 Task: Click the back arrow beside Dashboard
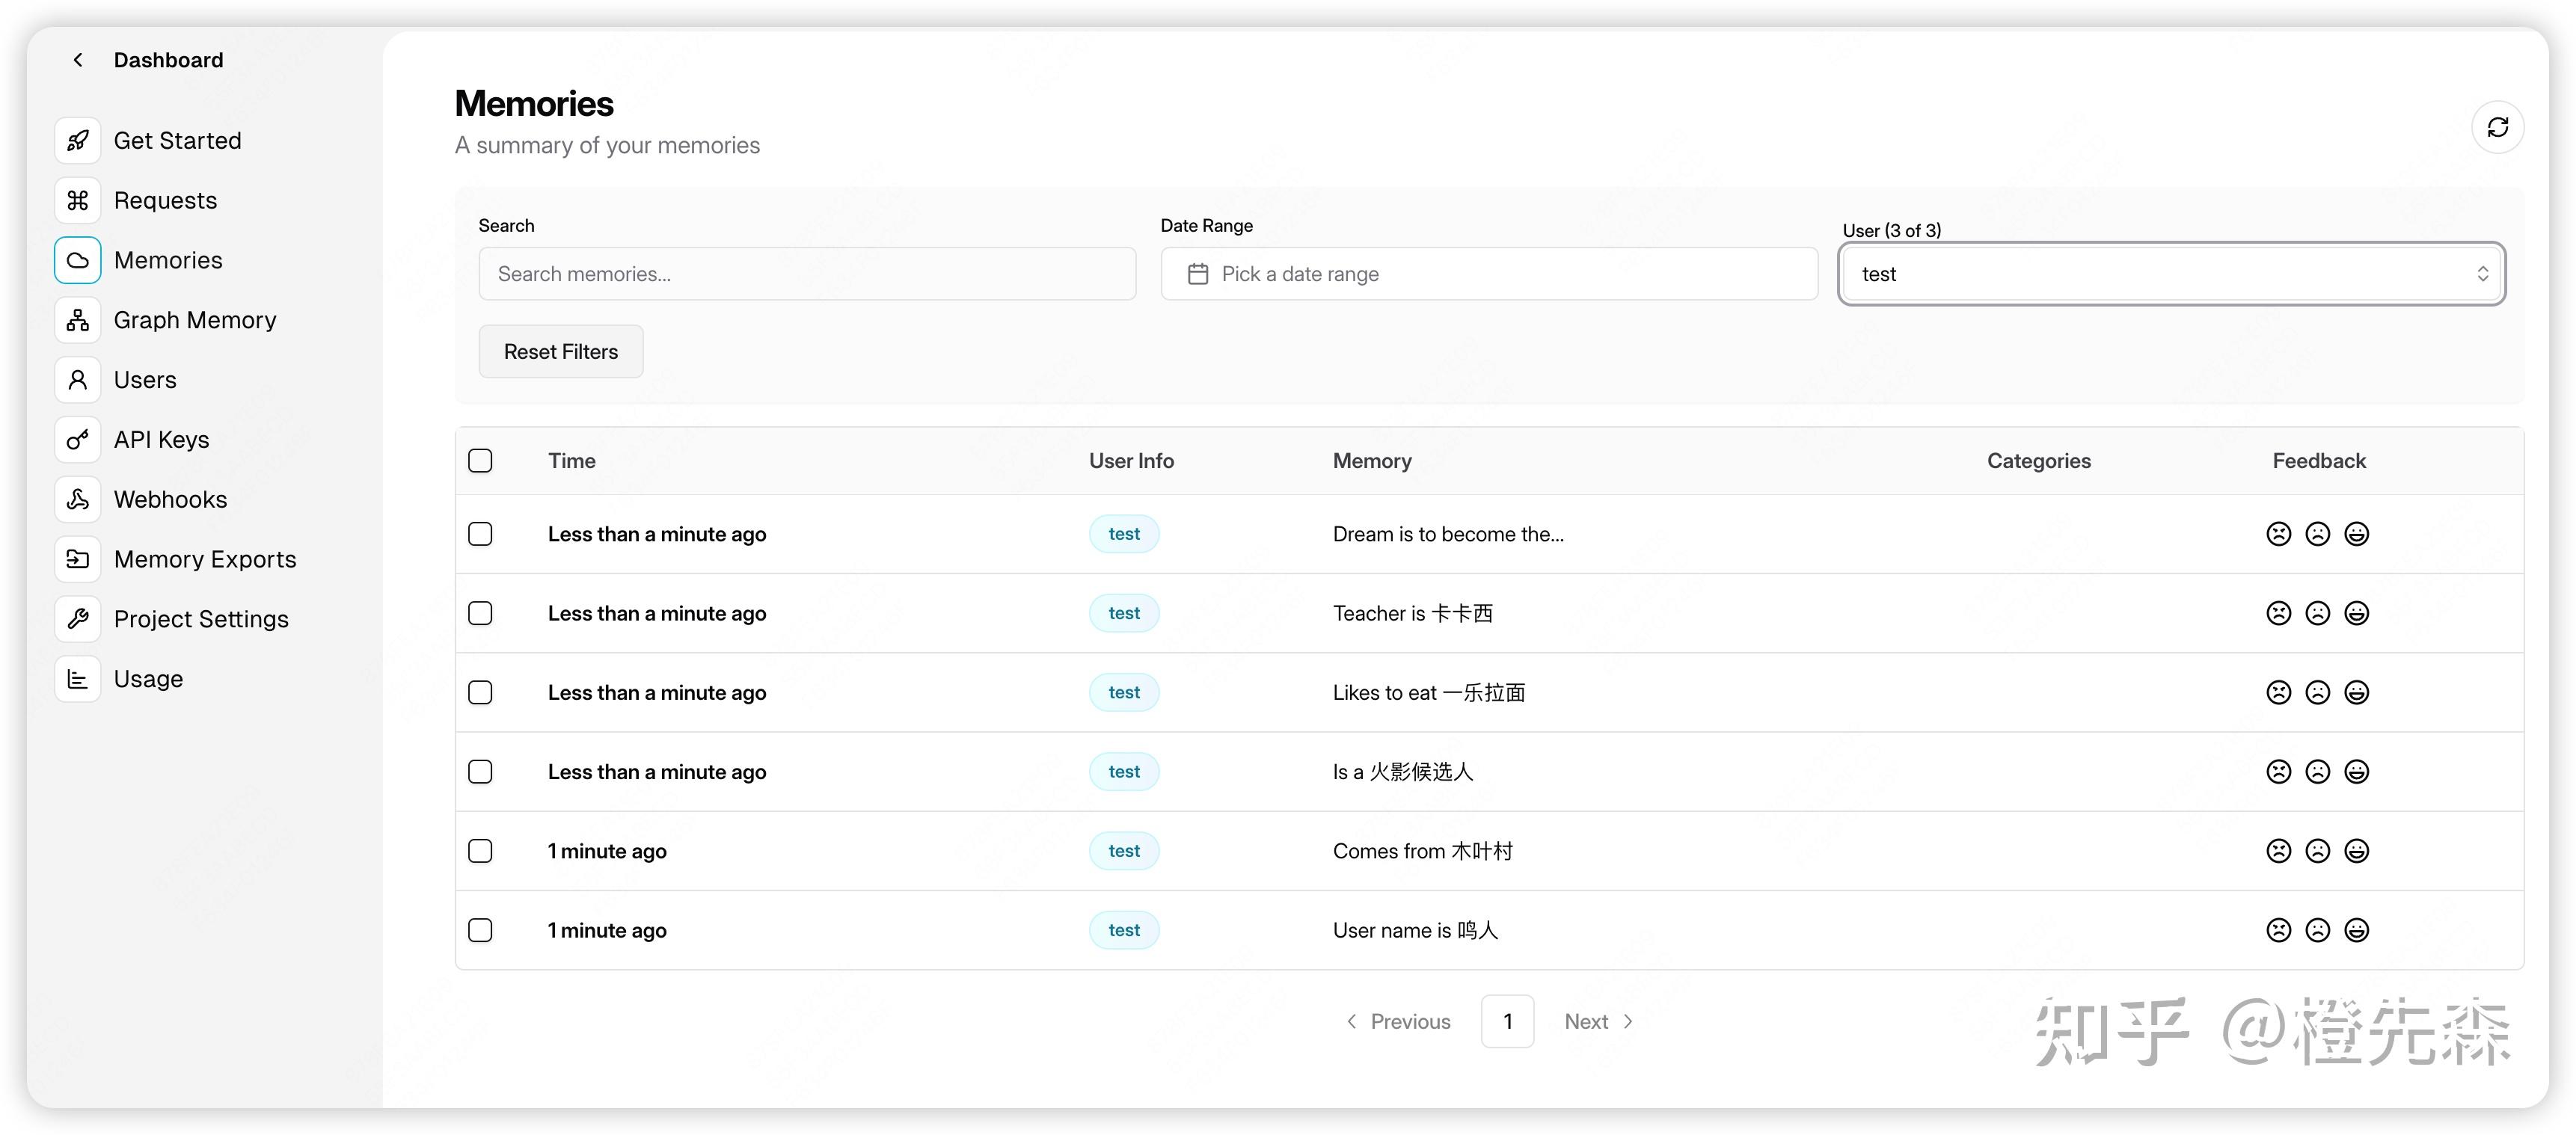pyautogui.click(x=78, y=60)
